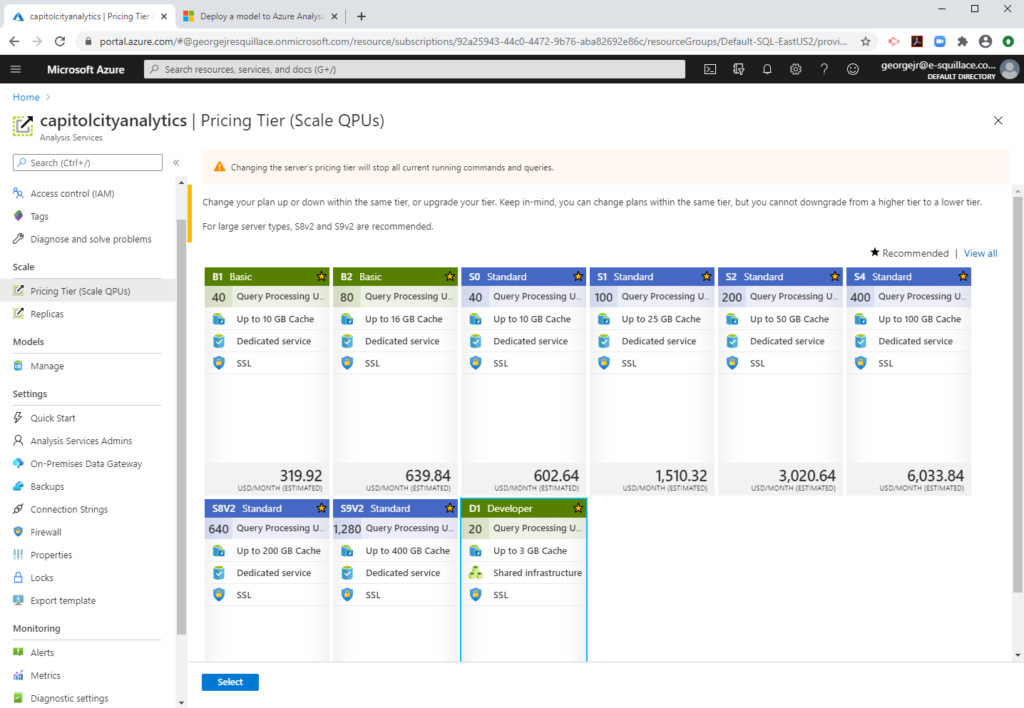Toggle the star on the B1 Basic card
This screenshot has width=1024, height=708.
click(x=321, y=276)
